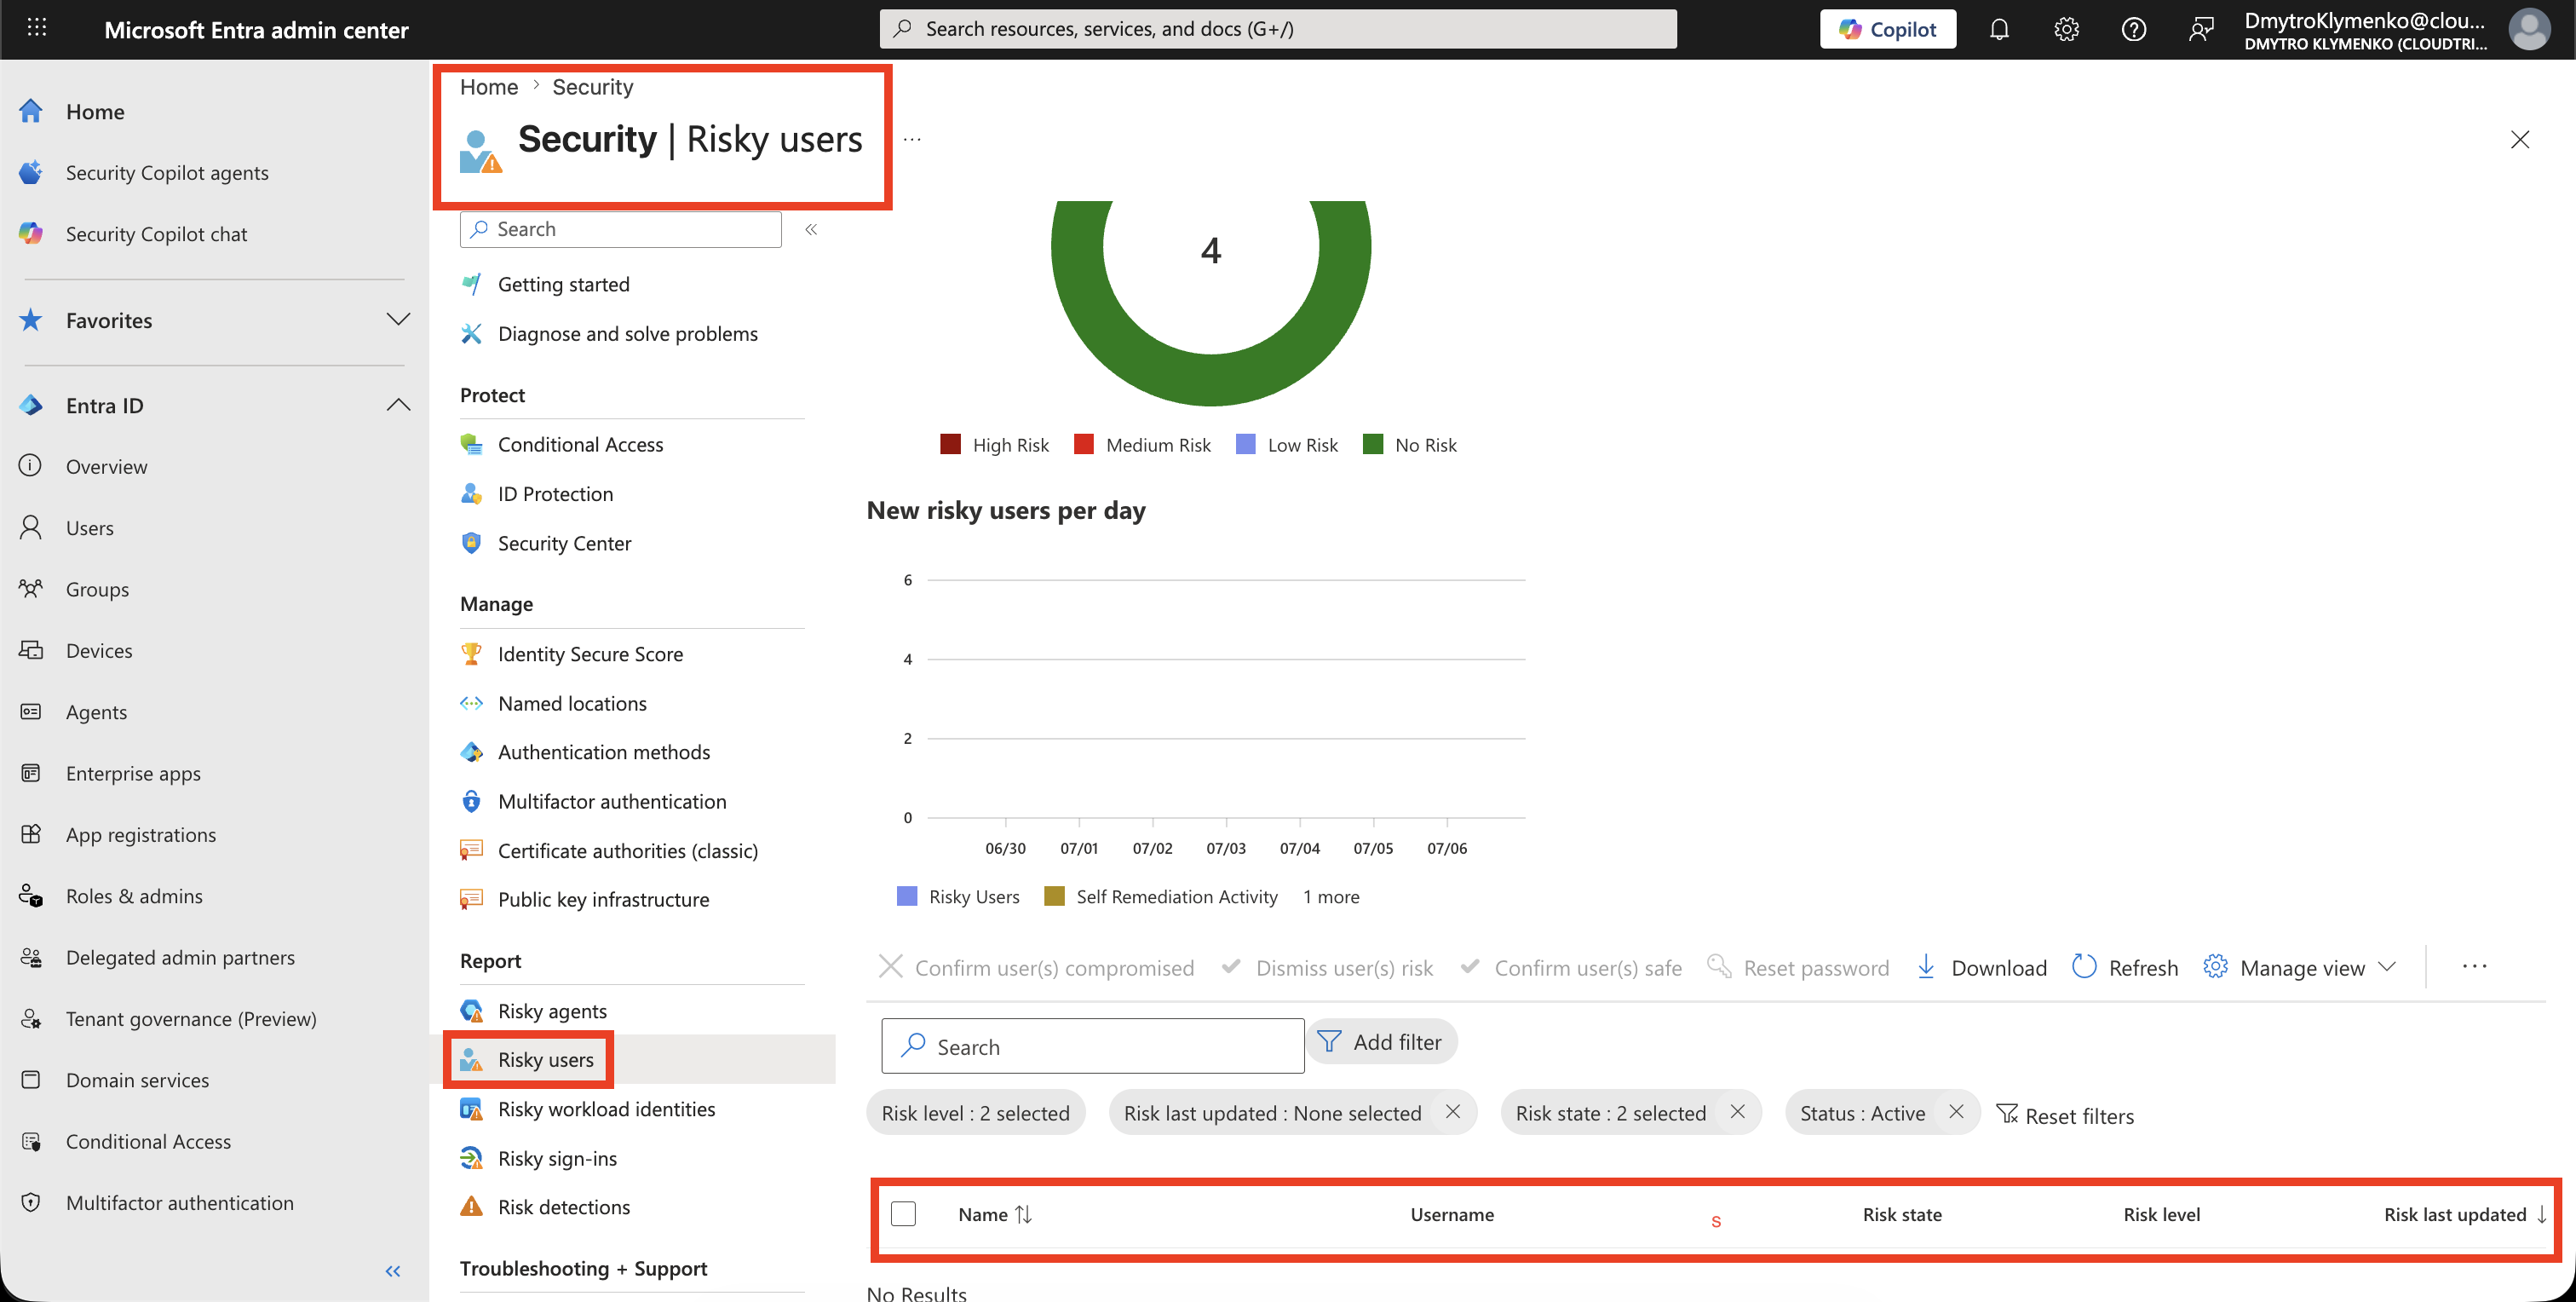
Task: Click the Security Center shield icon
Action: point(471,543)
